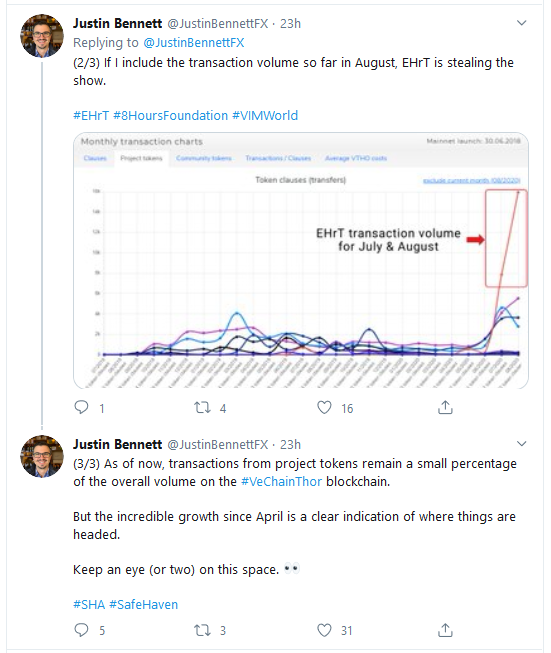
Task: Click the #EHrT hashtag
Action: pos(91,115)
